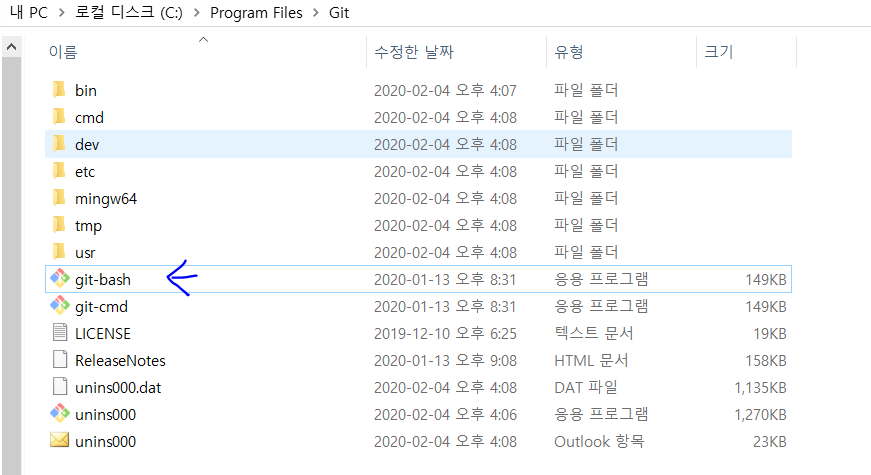Select the tmp folder name
871x475 pixels.
(x=88, y=226)
